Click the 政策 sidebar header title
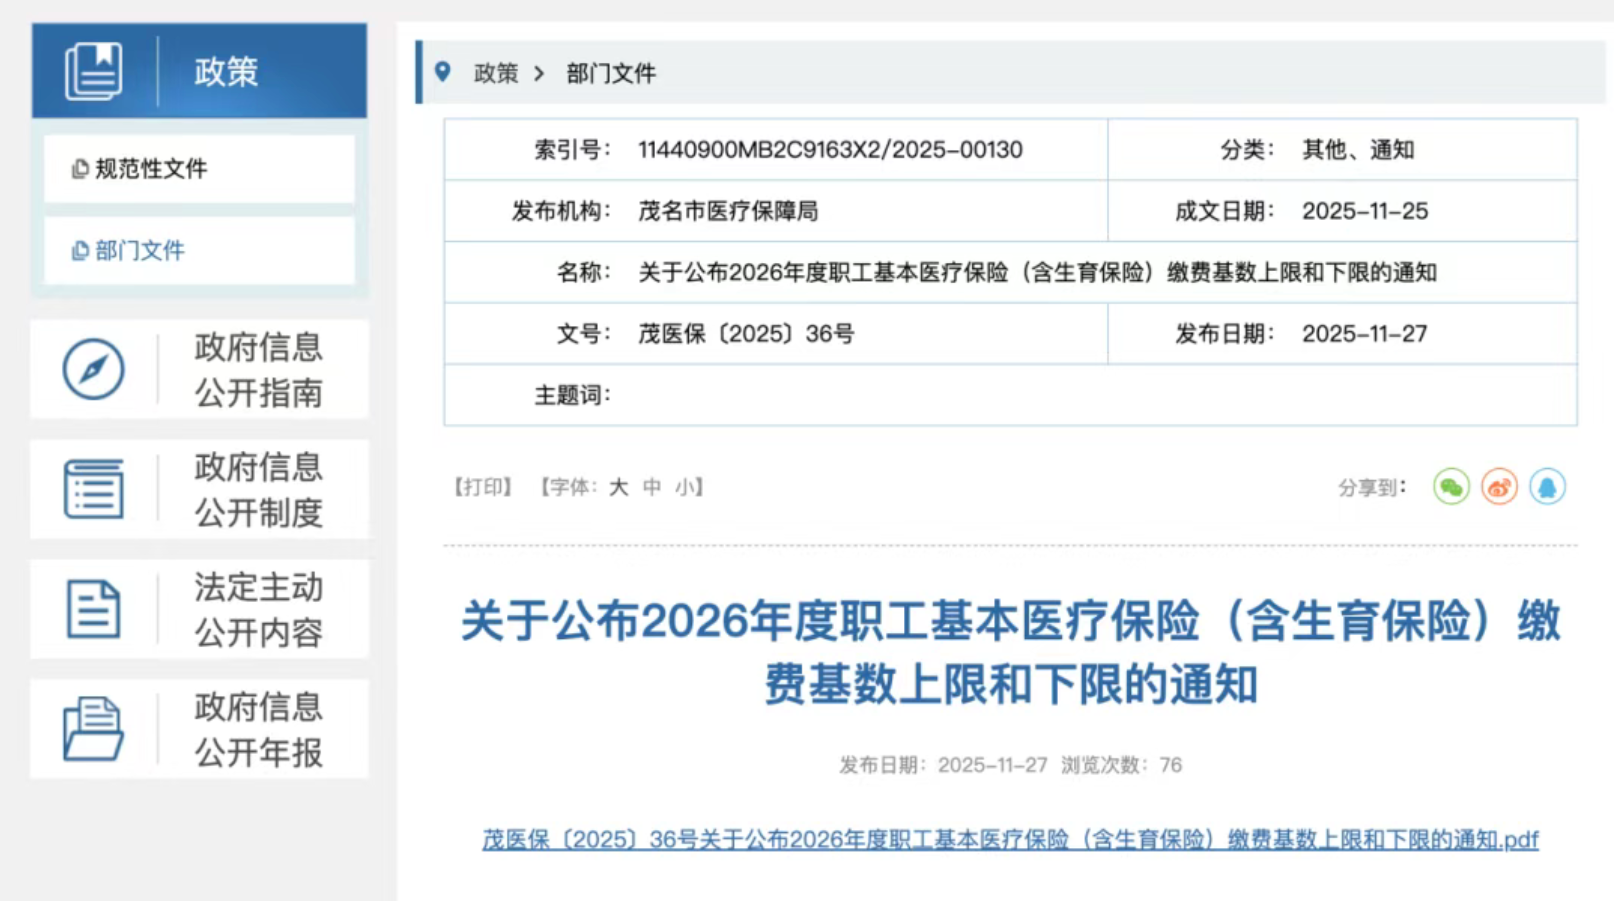 click(226, 72)
